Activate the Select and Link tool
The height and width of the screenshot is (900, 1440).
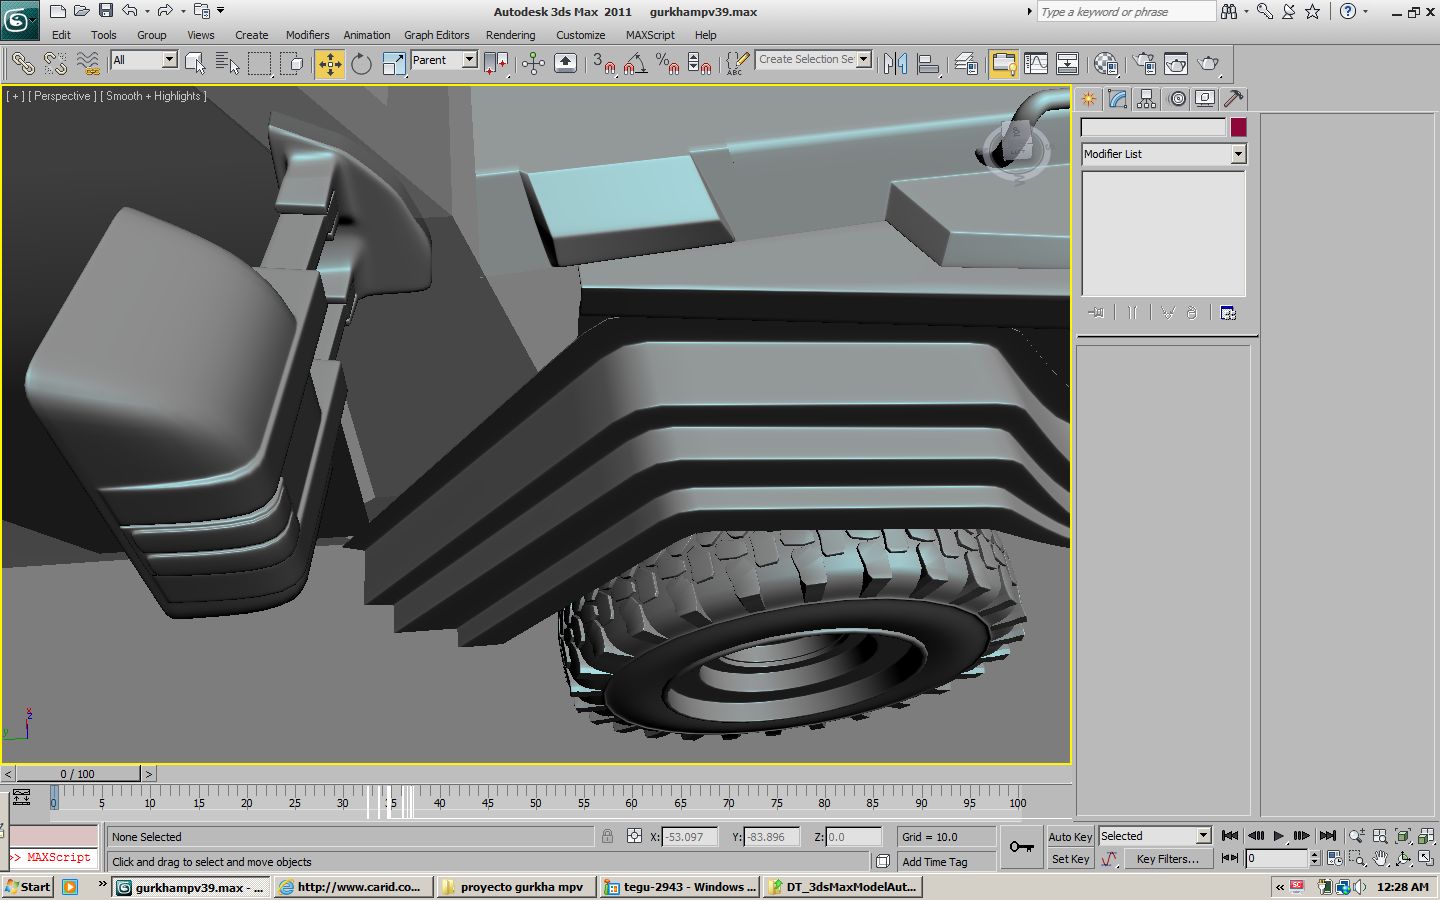(x=22, y=64)
